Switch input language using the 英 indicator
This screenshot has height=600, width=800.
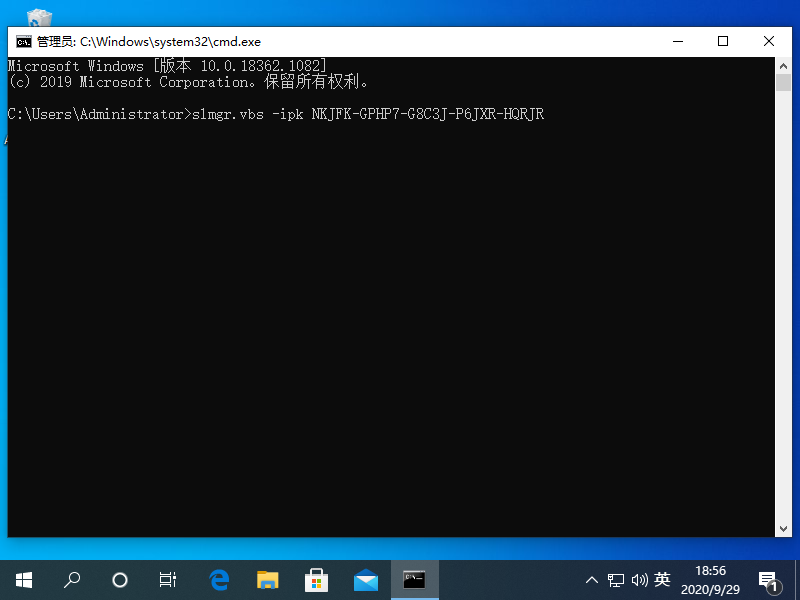tap(665, 580)
